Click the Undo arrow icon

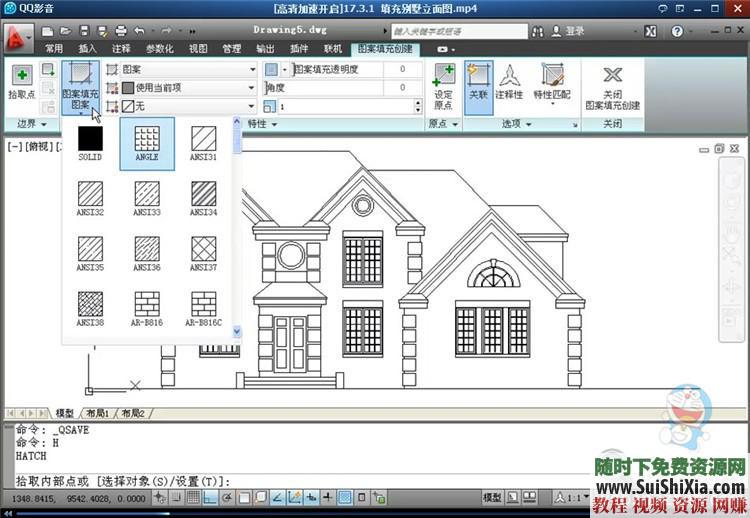(140, 32)
